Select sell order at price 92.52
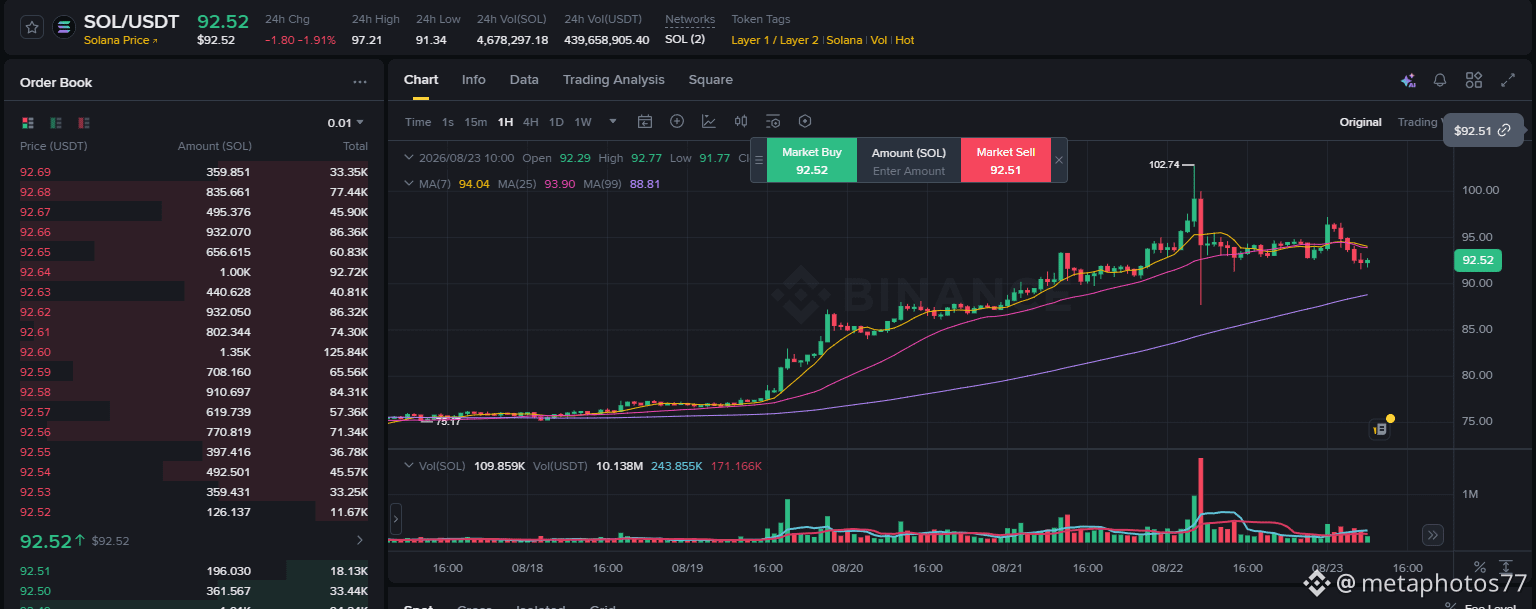This screenshot has width=1536, height=609. coord(194,512)
